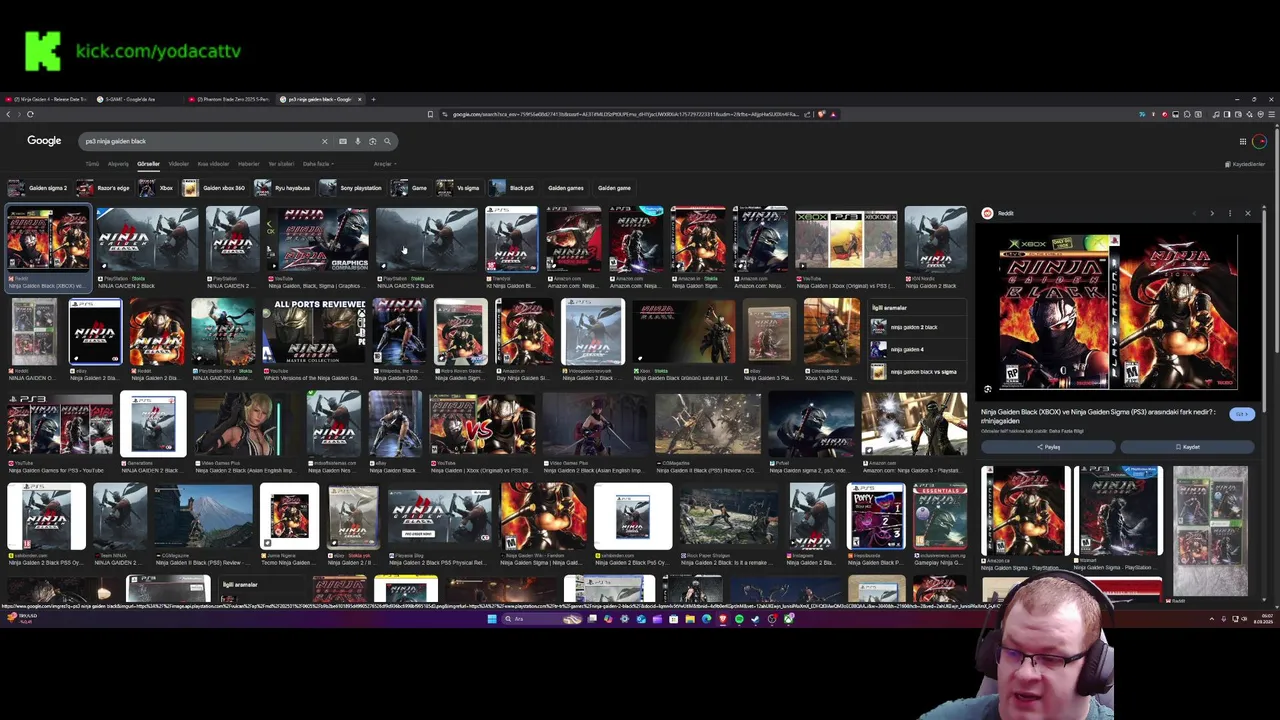
Task: Switch to 'S-GAME - Google'da Ara' tab
Action: click(x=136, y=99)
